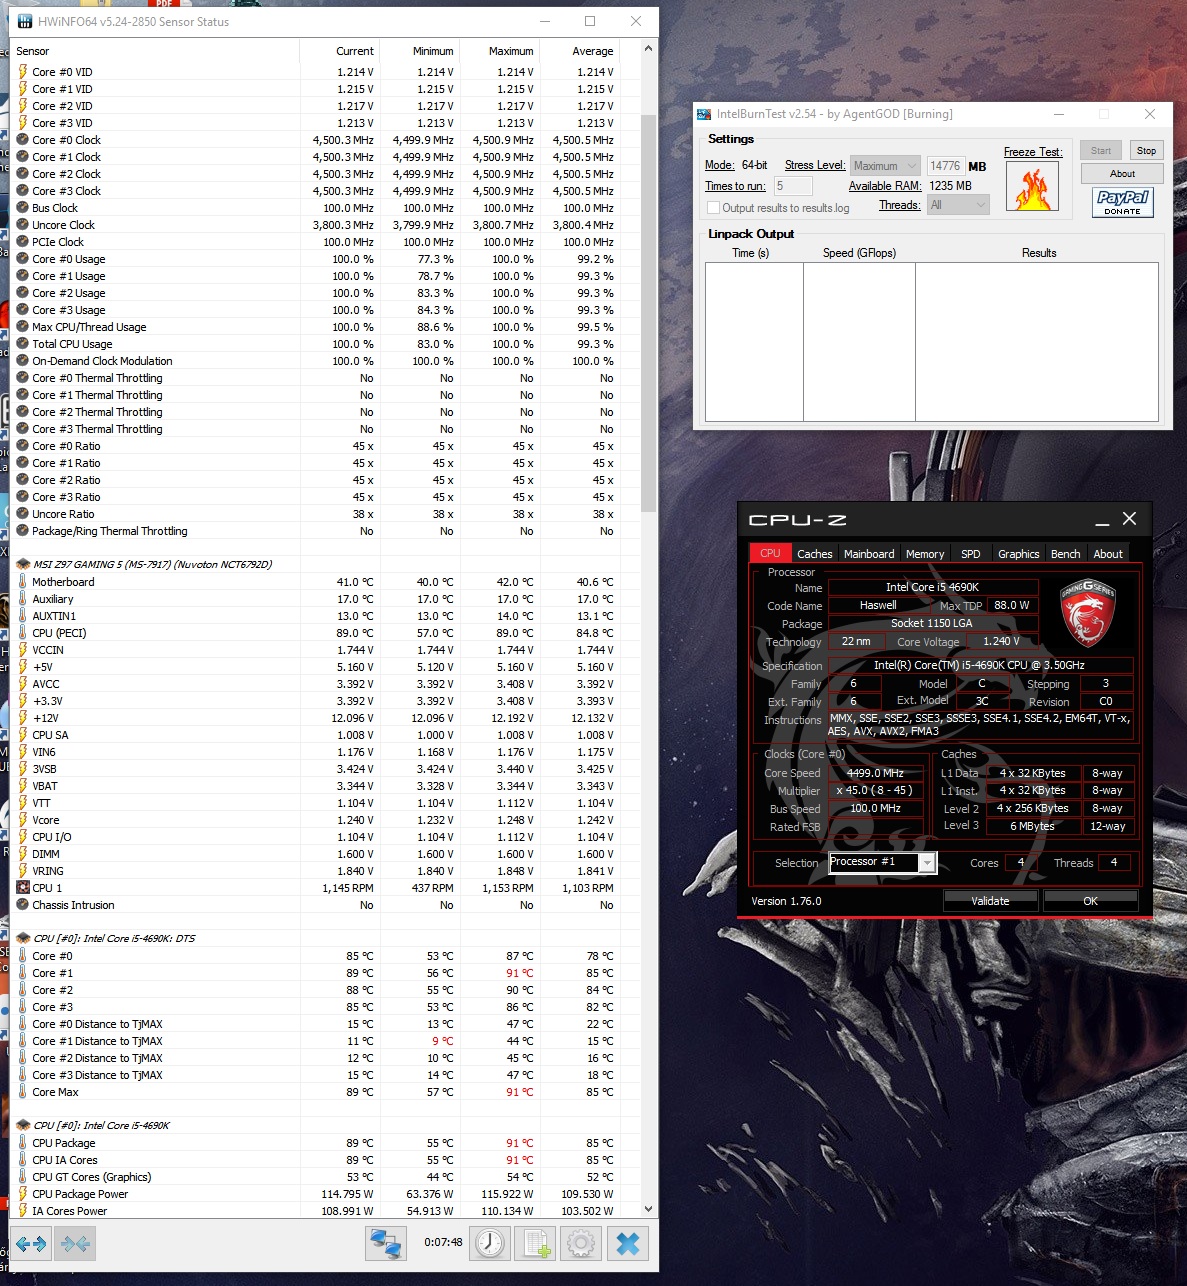The image size is (1187, 1286).
Task: Click the Maximum column header in HWiNFO
Action: [500, 51]
